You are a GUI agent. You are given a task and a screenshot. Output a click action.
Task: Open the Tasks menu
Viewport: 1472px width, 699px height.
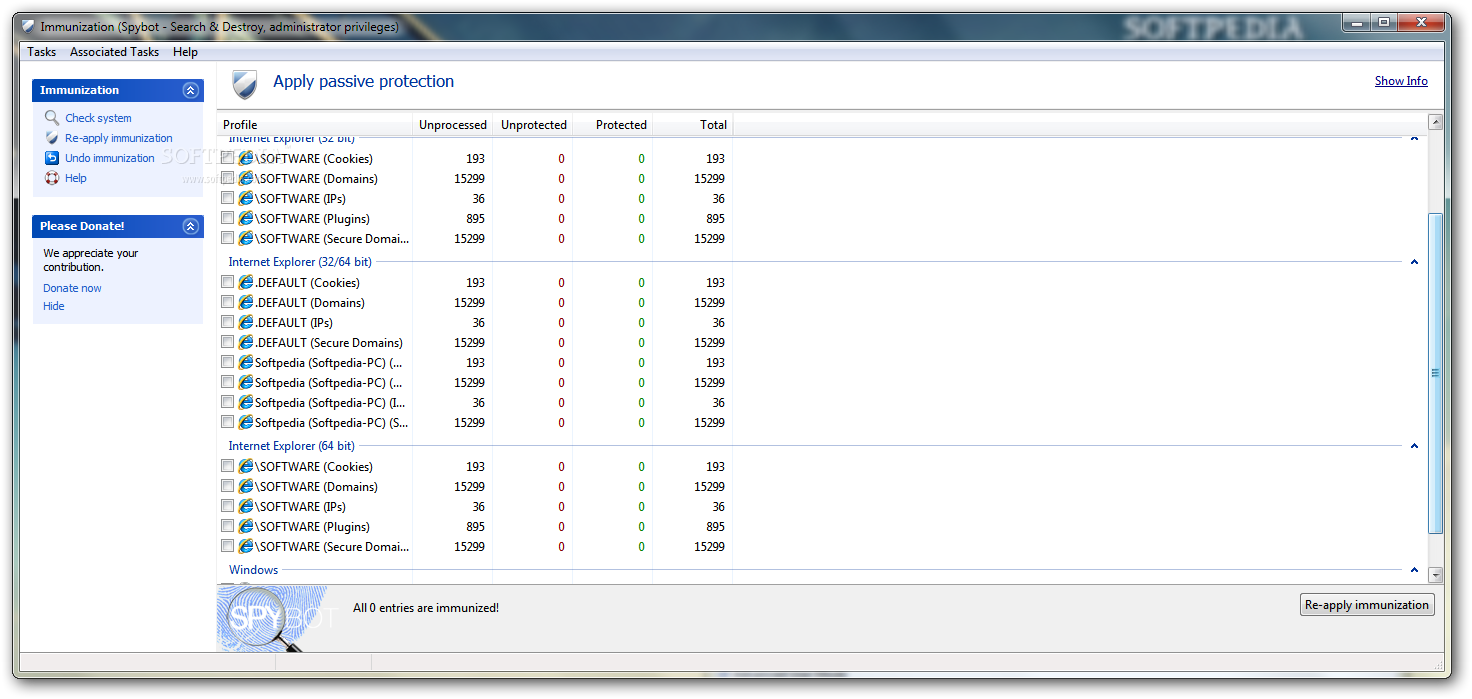(42, 52)
